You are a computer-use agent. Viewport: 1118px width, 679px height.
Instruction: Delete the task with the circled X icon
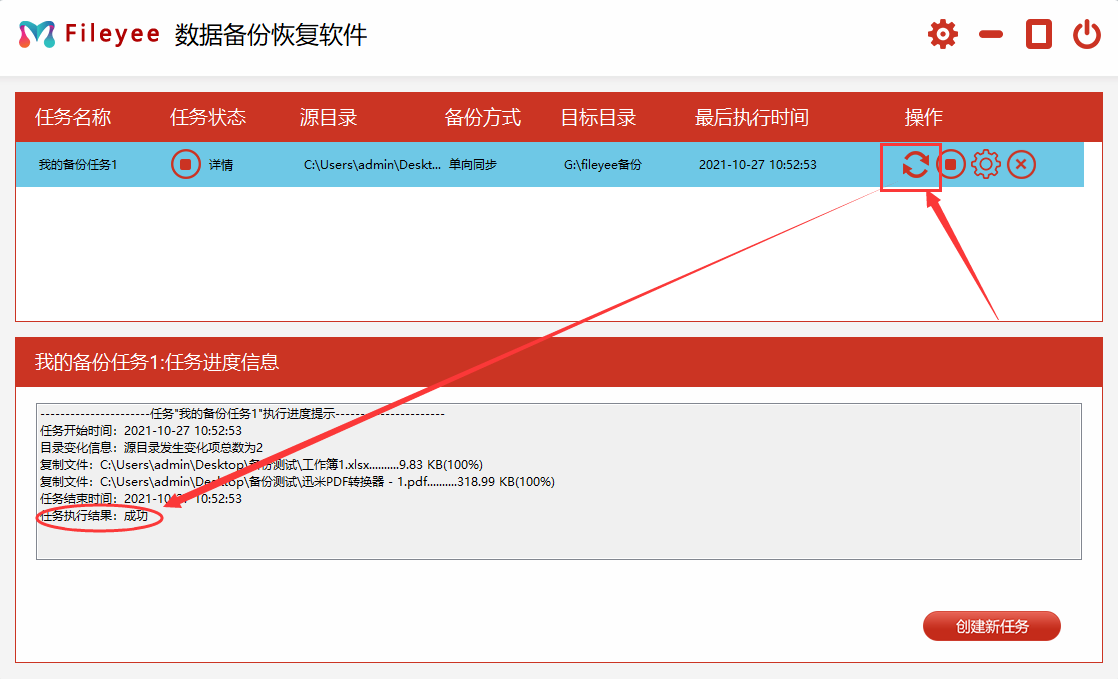point(1021,164)
